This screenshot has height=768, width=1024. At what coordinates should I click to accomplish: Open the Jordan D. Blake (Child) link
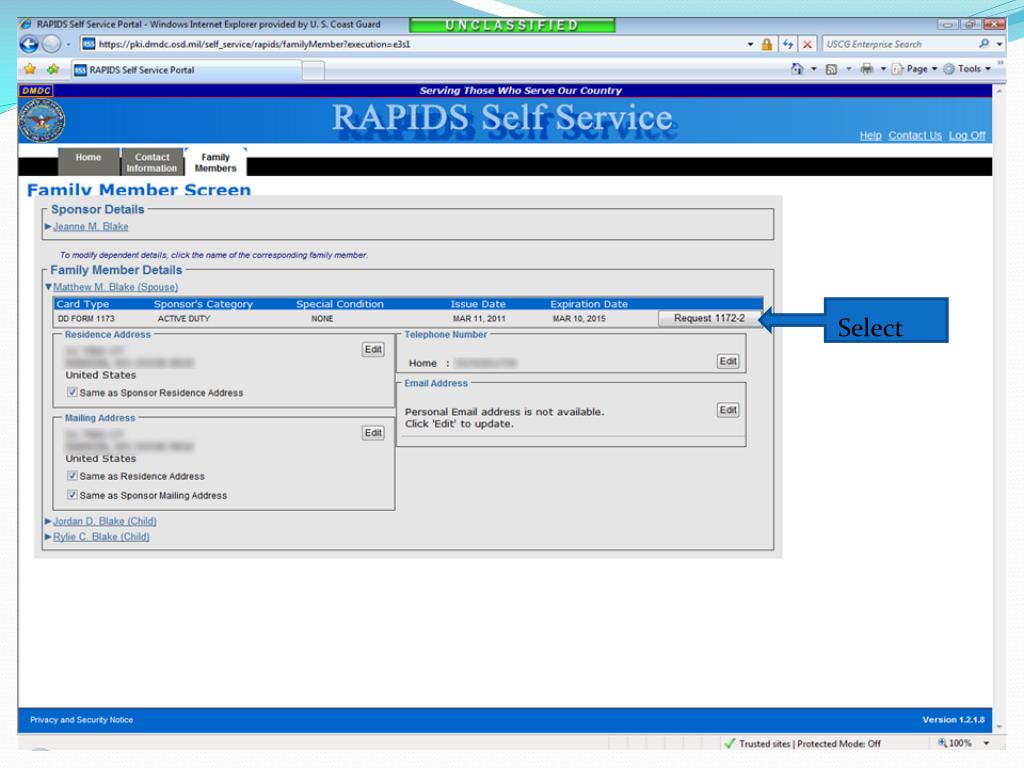(104, 521)
